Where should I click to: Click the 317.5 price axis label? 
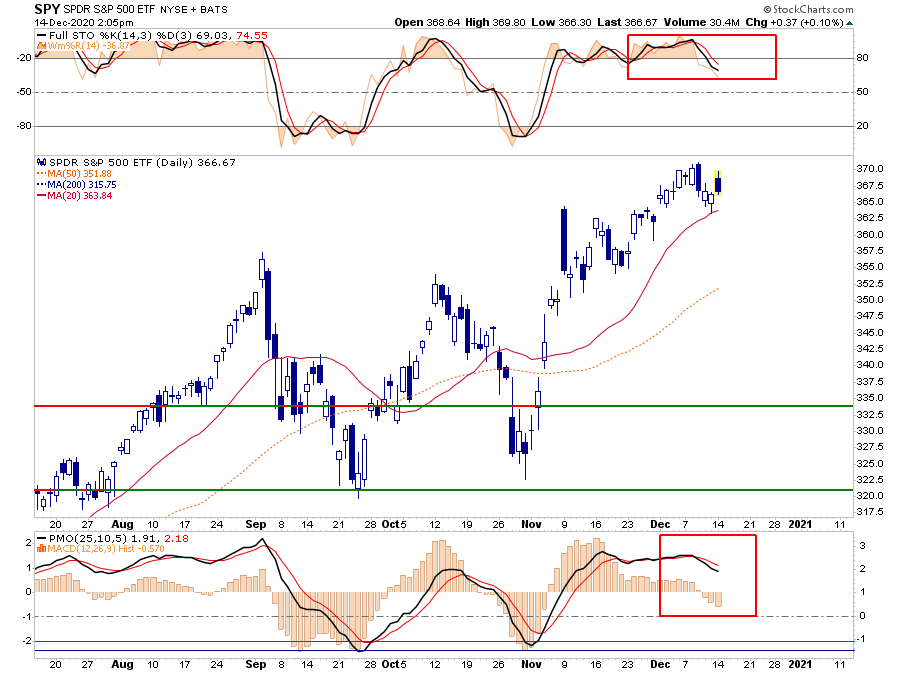tap(870, 512)
